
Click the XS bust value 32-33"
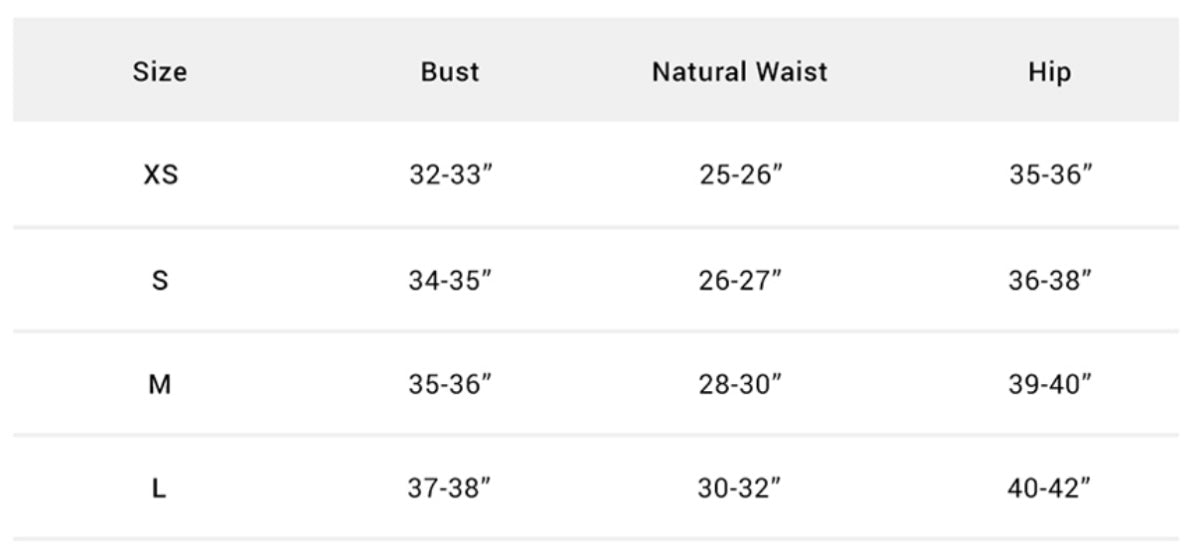[x=450, y=175]
